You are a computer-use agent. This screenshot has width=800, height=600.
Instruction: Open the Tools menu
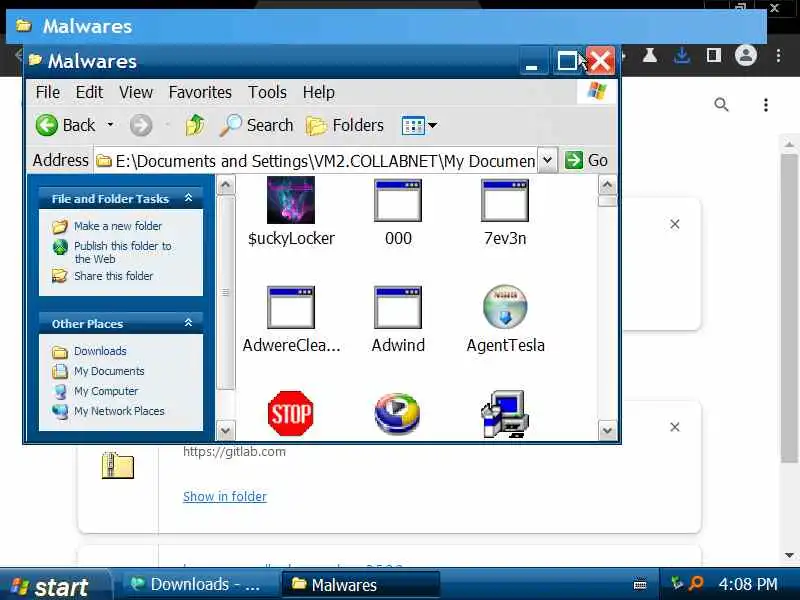[267, 92]
